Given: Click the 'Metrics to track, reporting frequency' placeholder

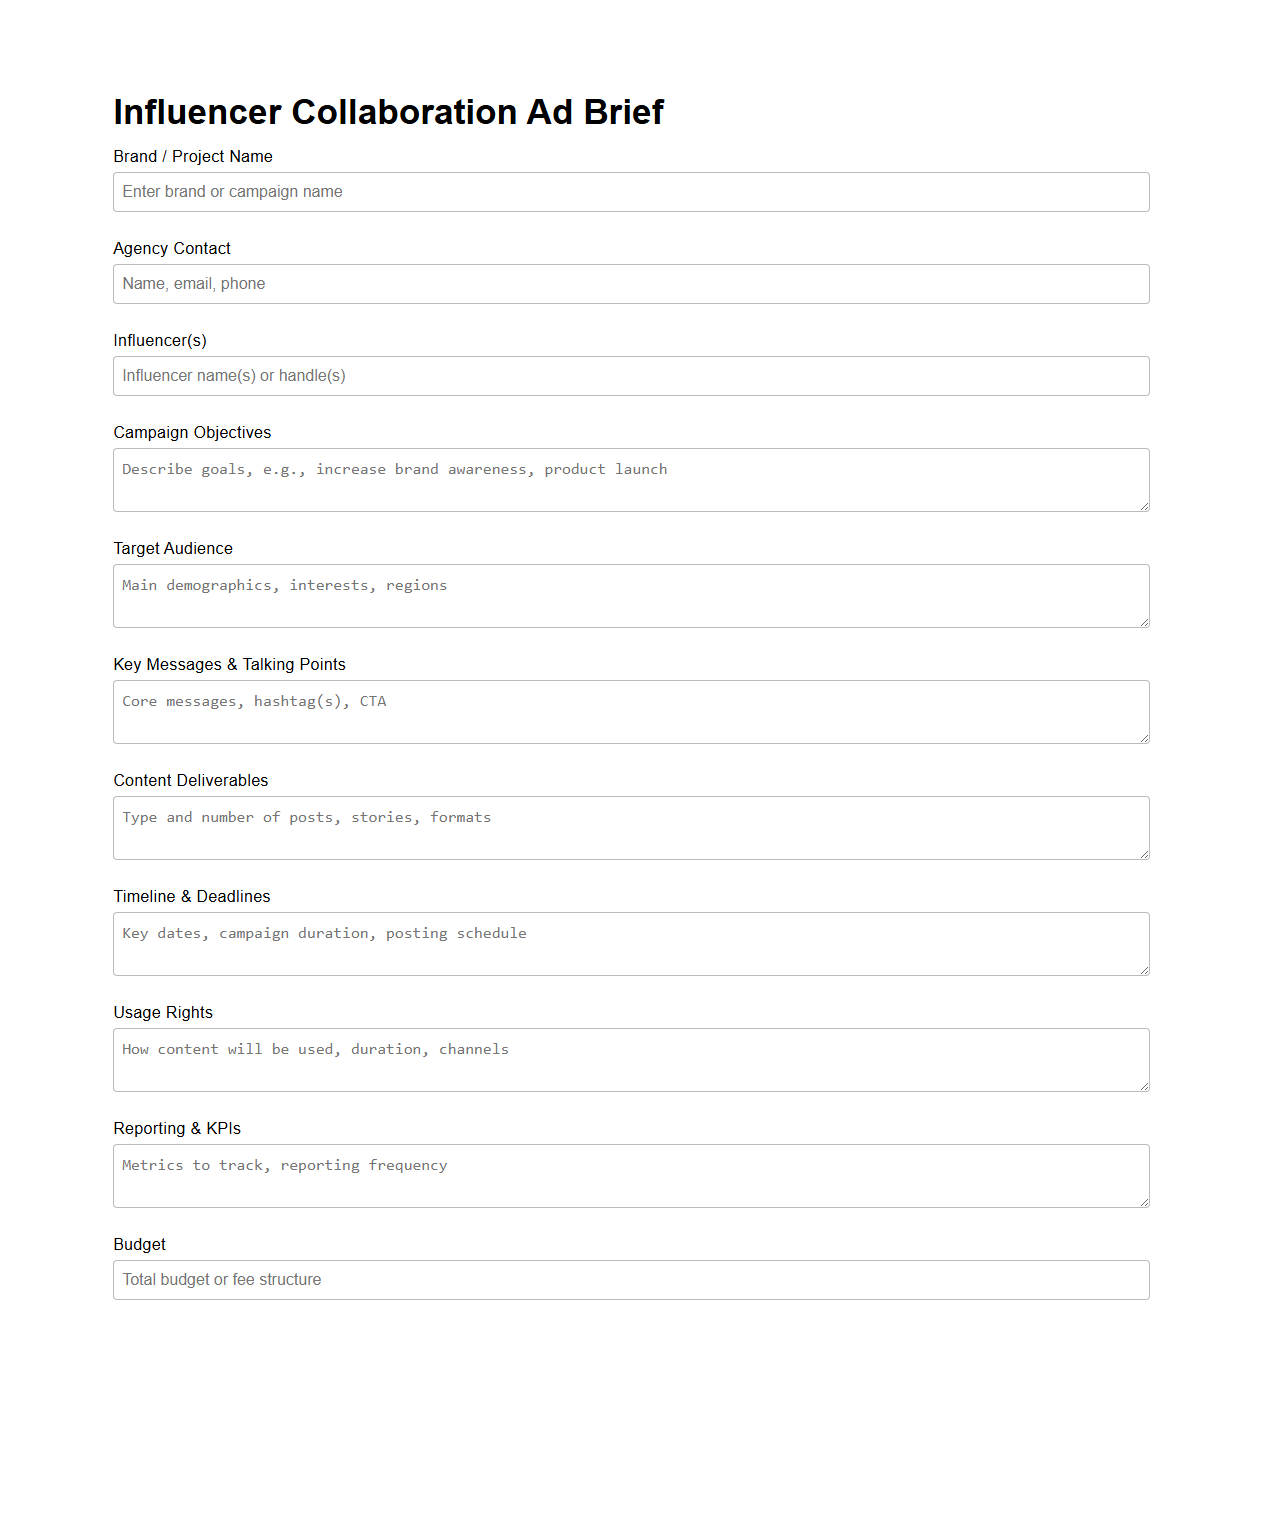Looking at the screenshot, I should [284, 1164].
